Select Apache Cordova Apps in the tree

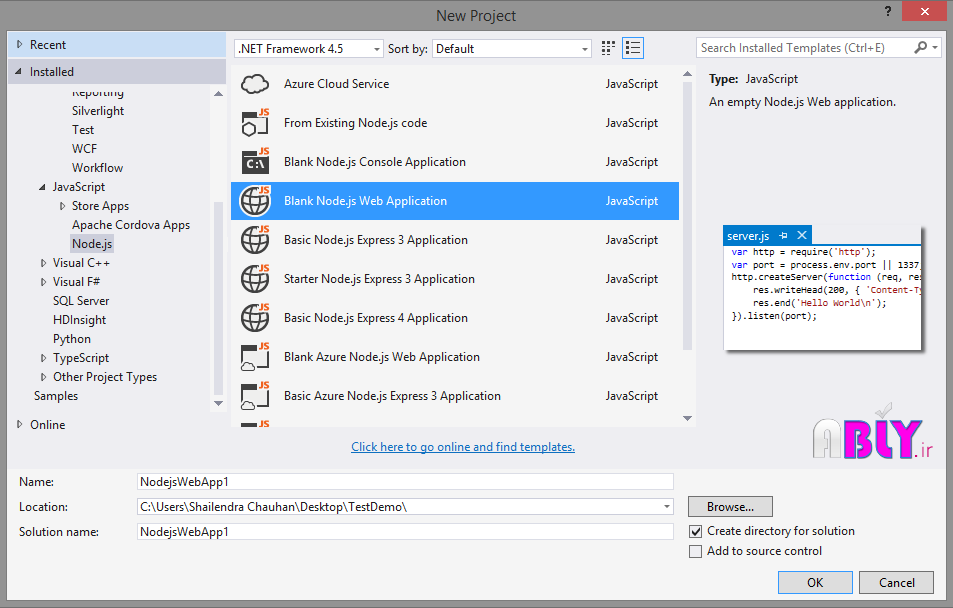tap(131, 225)
